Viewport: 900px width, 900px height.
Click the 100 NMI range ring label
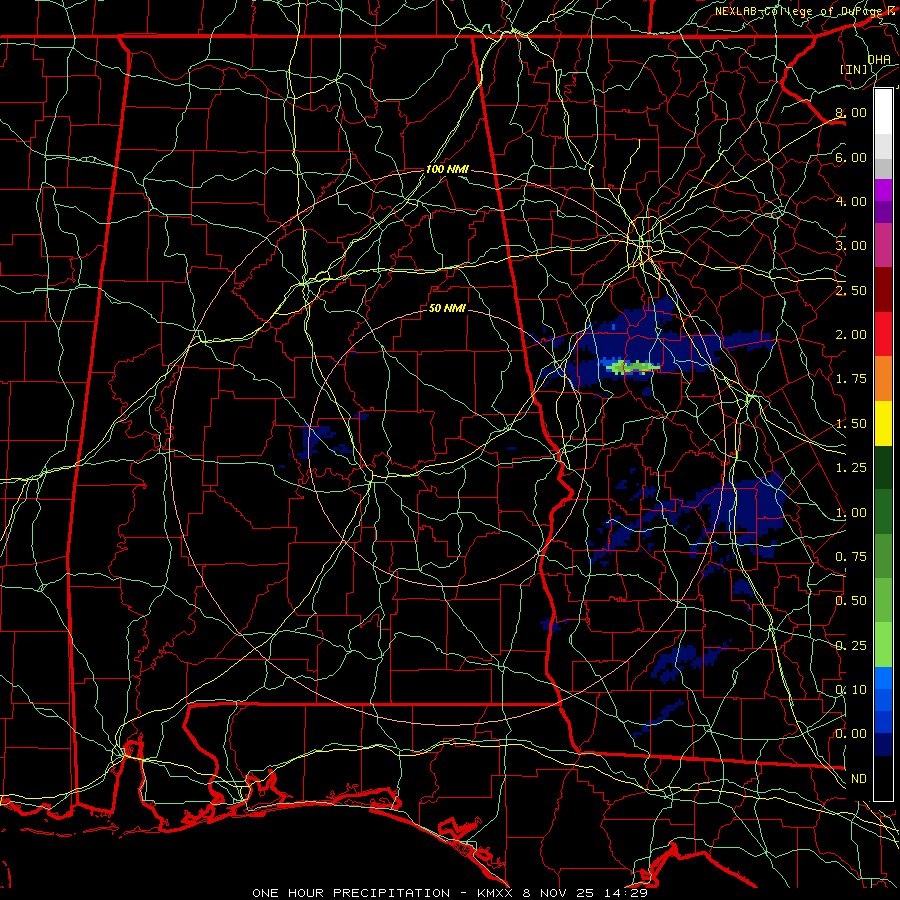pos(447,170)
